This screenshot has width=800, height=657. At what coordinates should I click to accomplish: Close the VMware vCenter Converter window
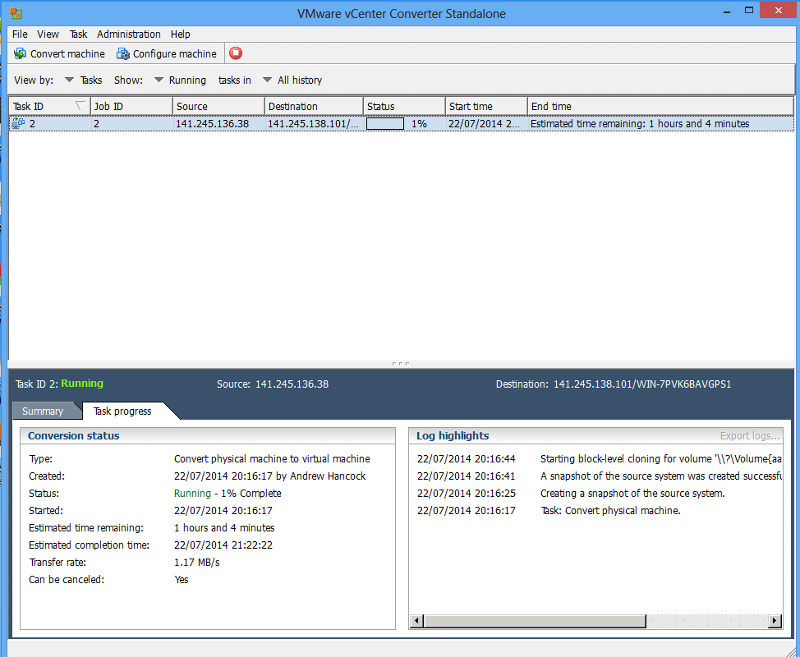point(779,10)
